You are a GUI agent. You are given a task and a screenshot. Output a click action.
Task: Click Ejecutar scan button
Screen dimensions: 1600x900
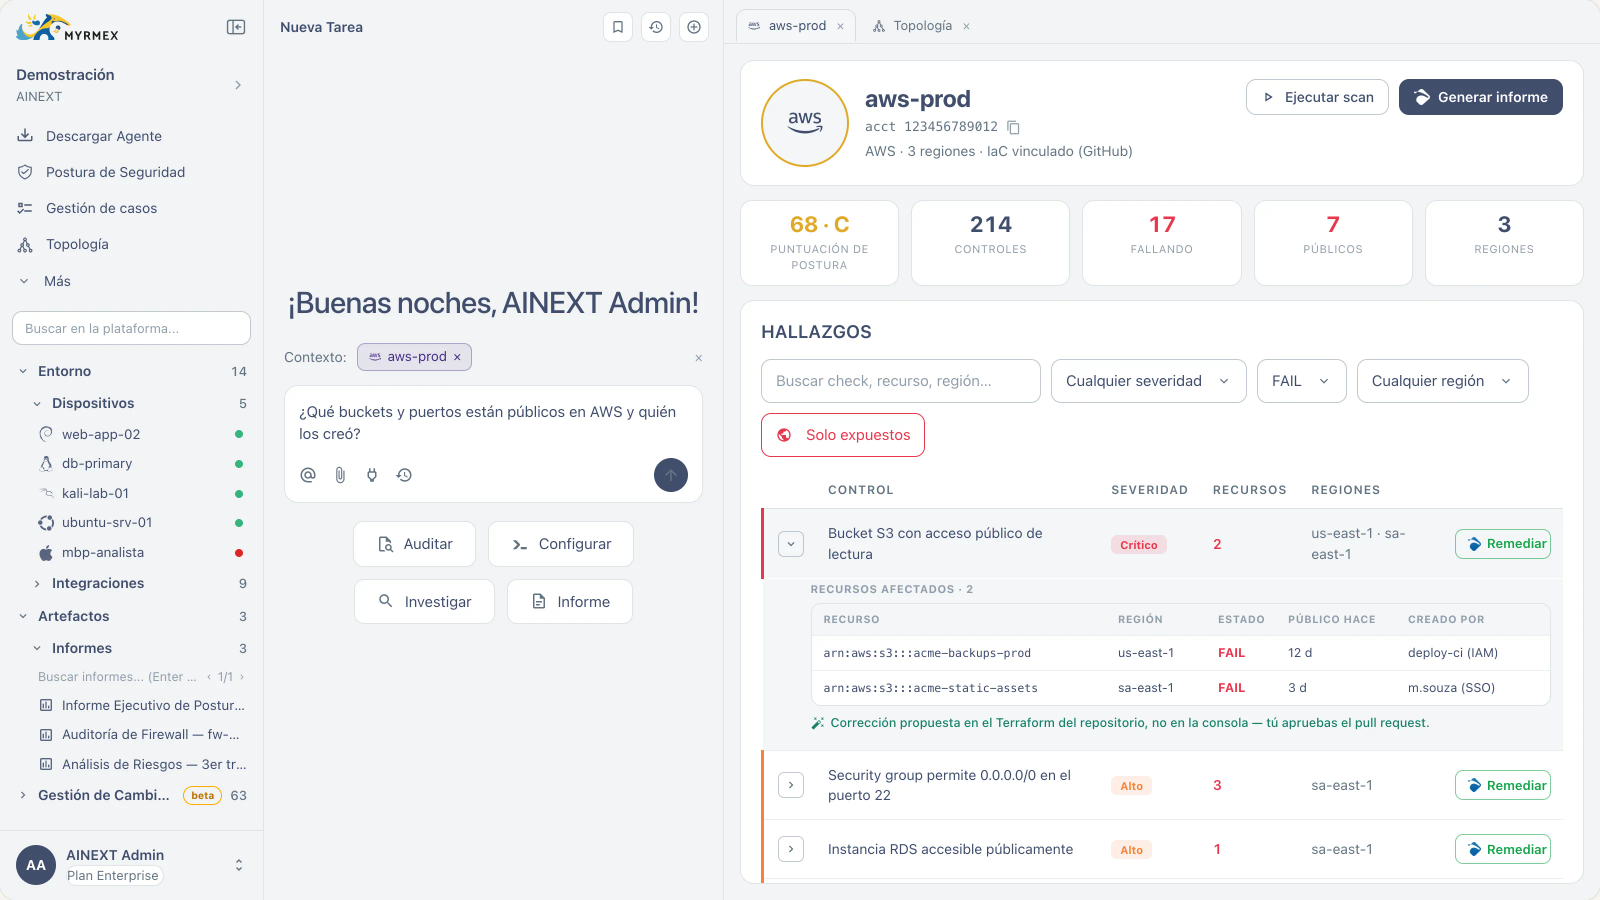[1317, 97]
